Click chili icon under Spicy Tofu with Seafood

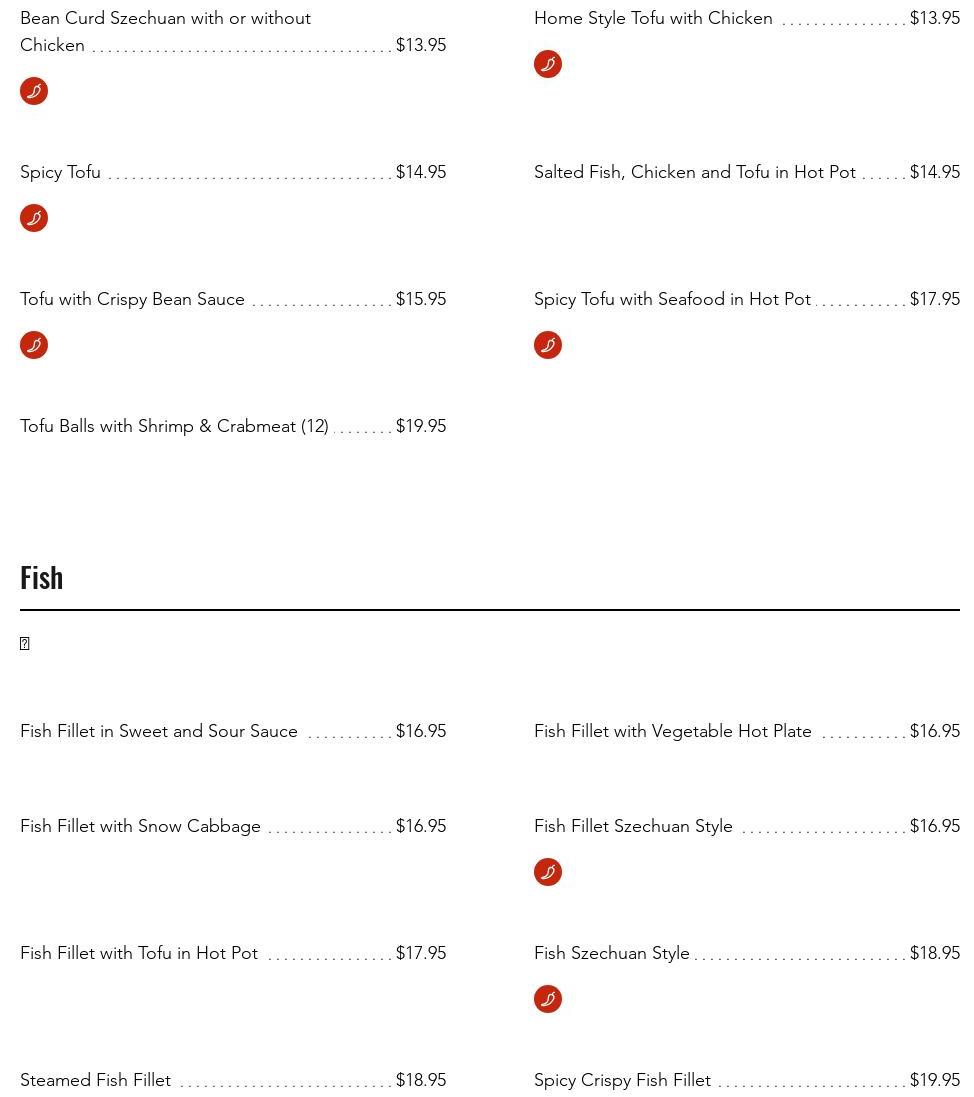548,345
